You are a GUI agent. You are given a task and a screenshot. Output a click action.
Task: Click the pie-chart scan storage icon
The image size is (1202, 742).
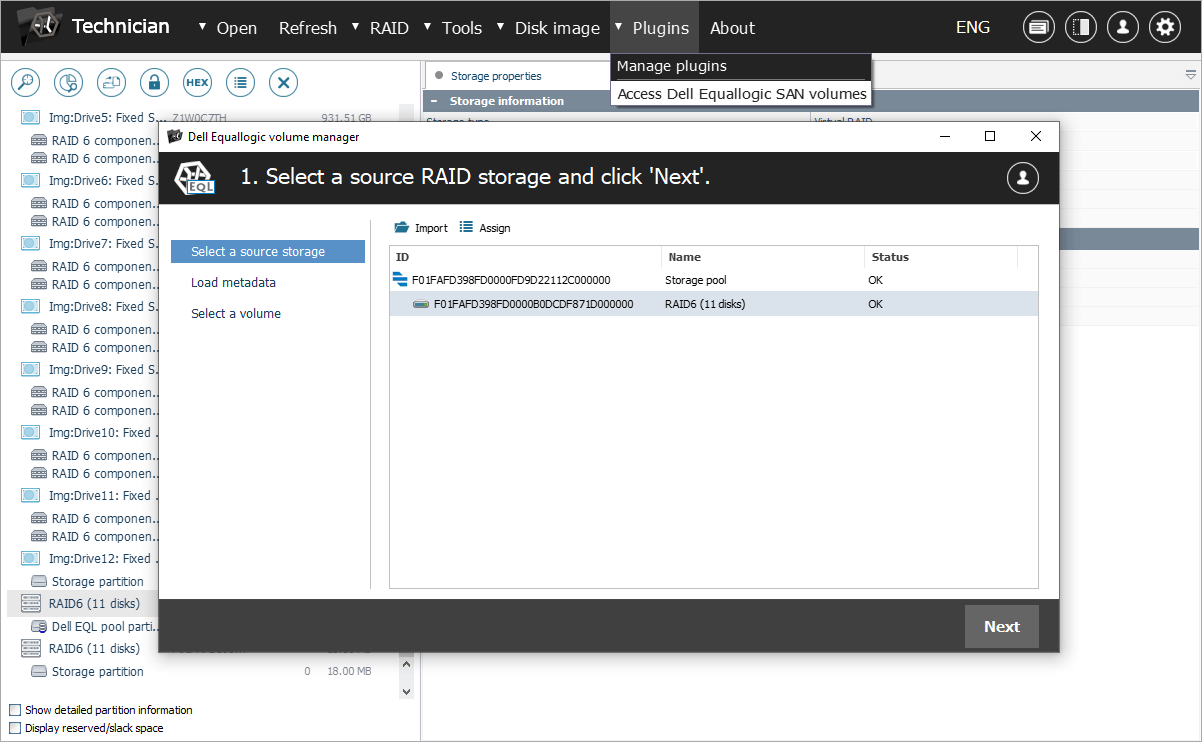[x=69, y=82]
